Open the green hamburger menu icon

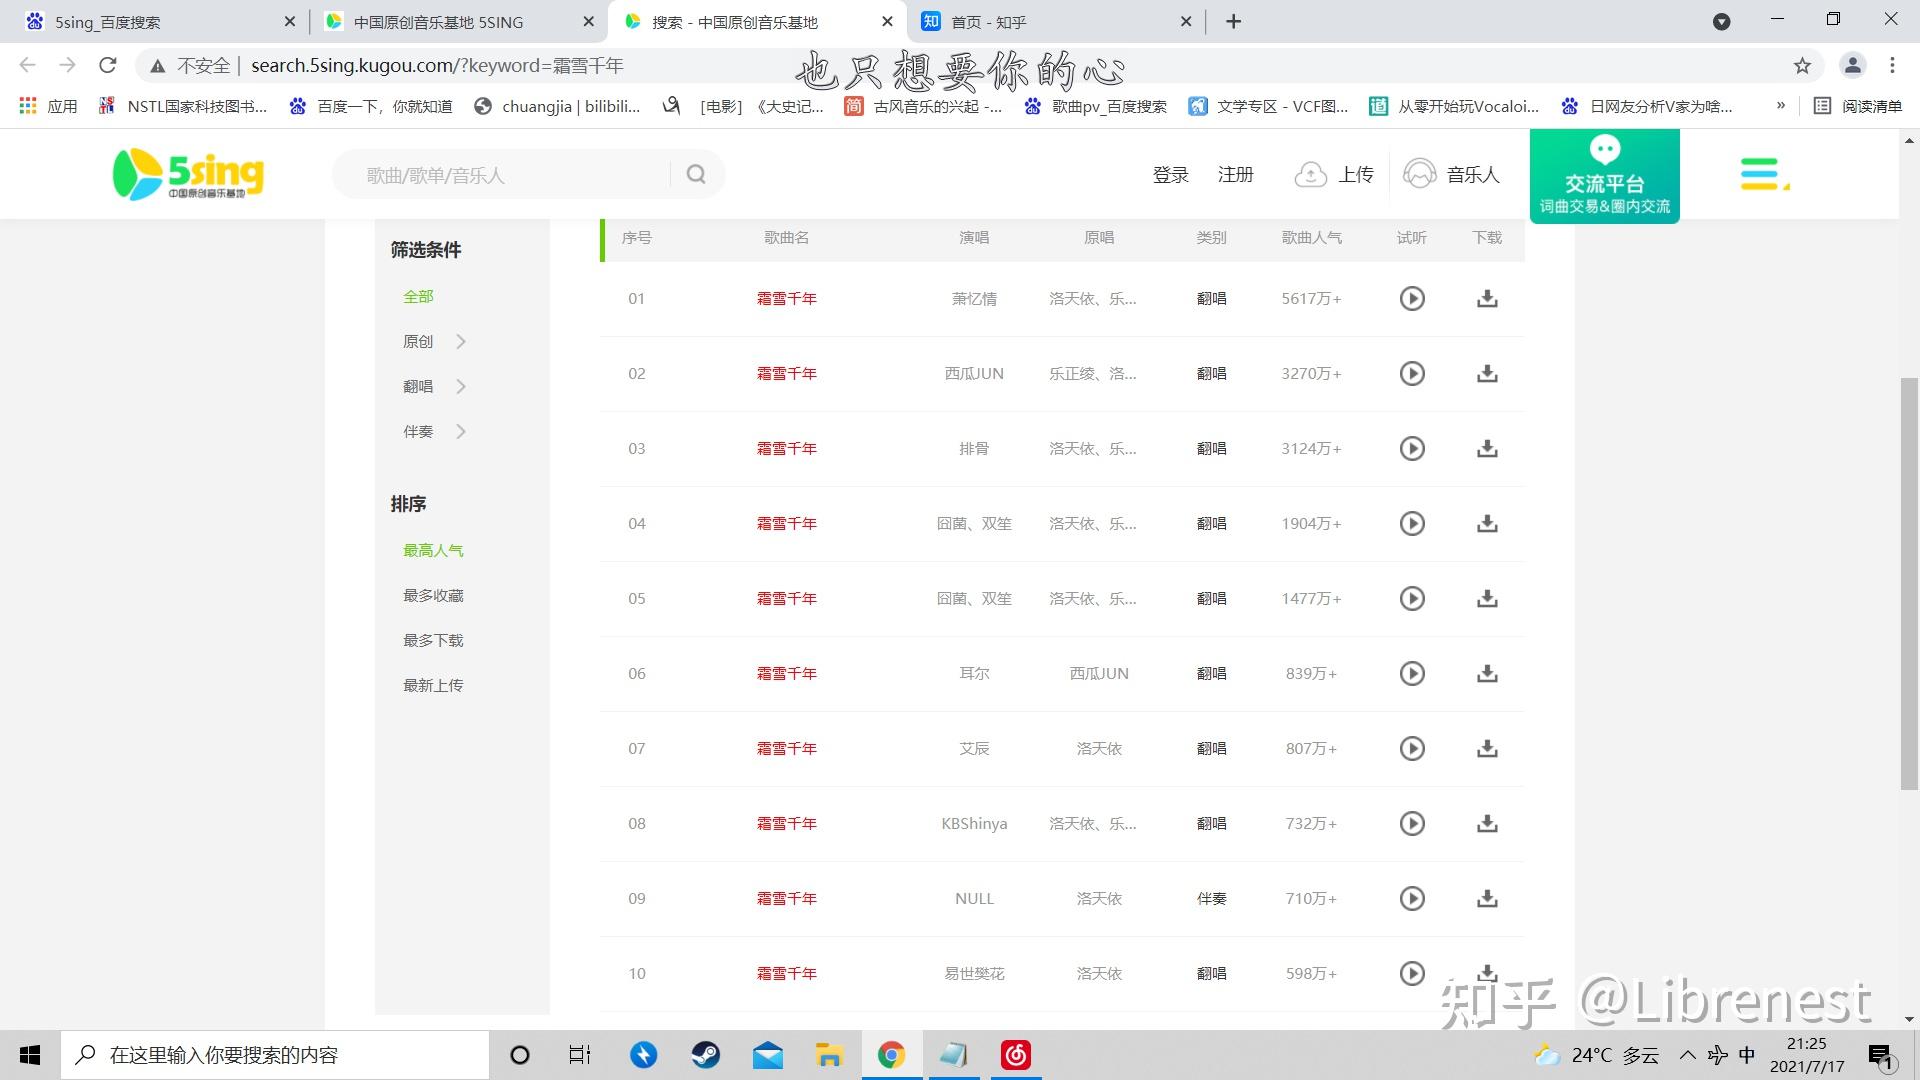coord(1762,174)
